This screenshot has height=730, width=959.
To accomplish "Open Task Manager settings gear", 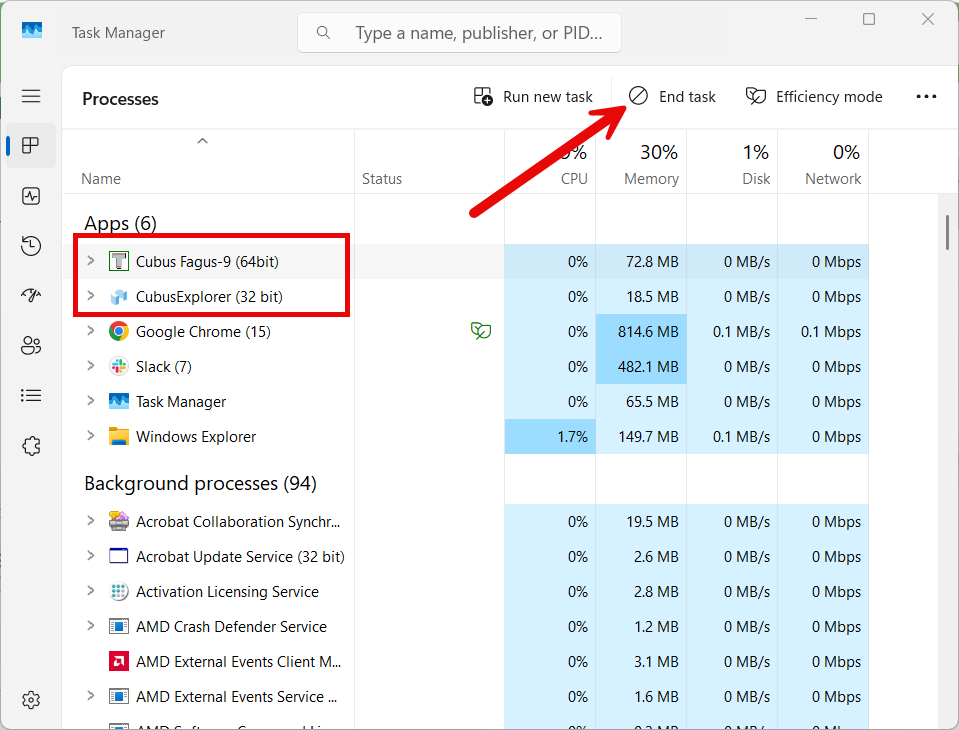I will (31, 700).
